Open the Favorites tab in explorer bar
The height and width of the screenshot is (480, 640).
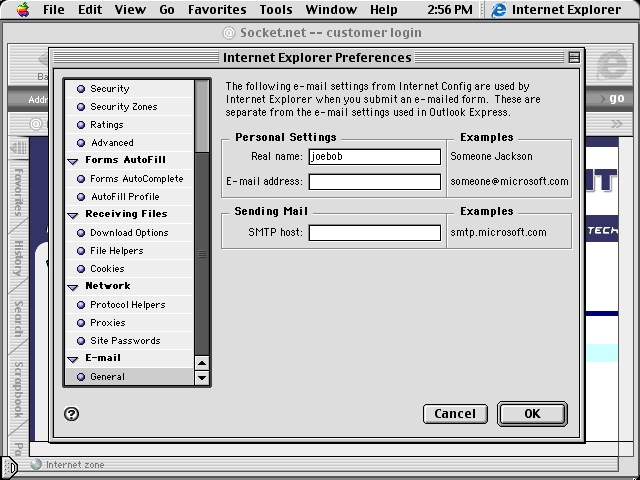18,192
